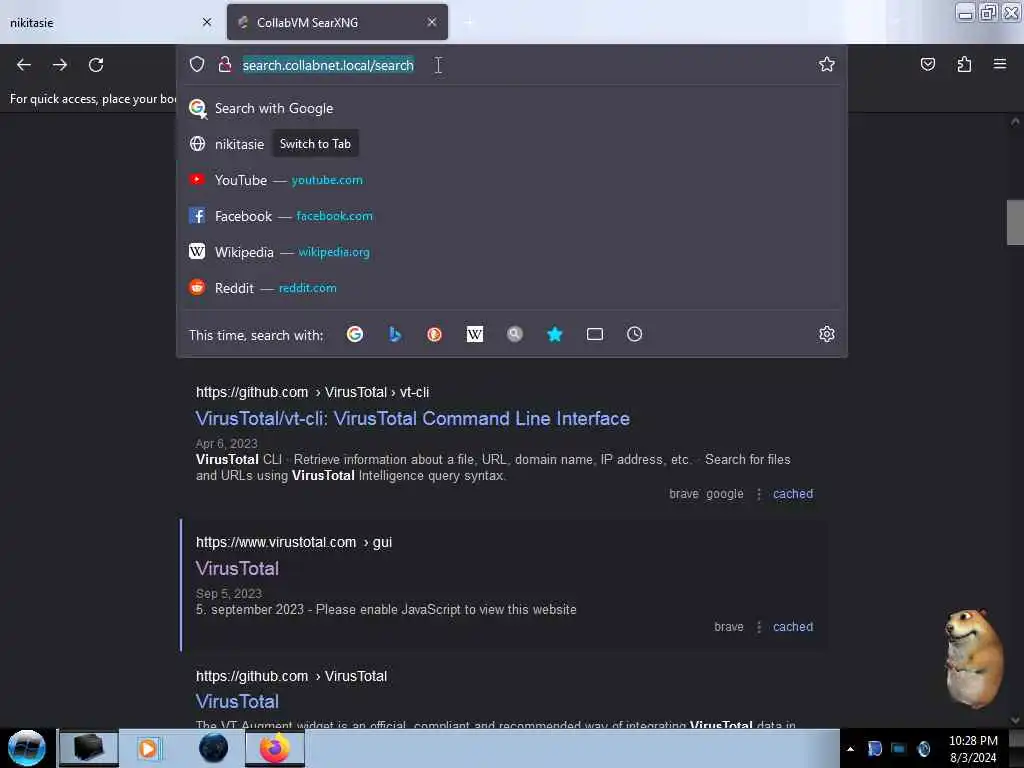Select the Facebook suggestion row
Viewport: 1024px width, 768px height.
tap(512, 216)
